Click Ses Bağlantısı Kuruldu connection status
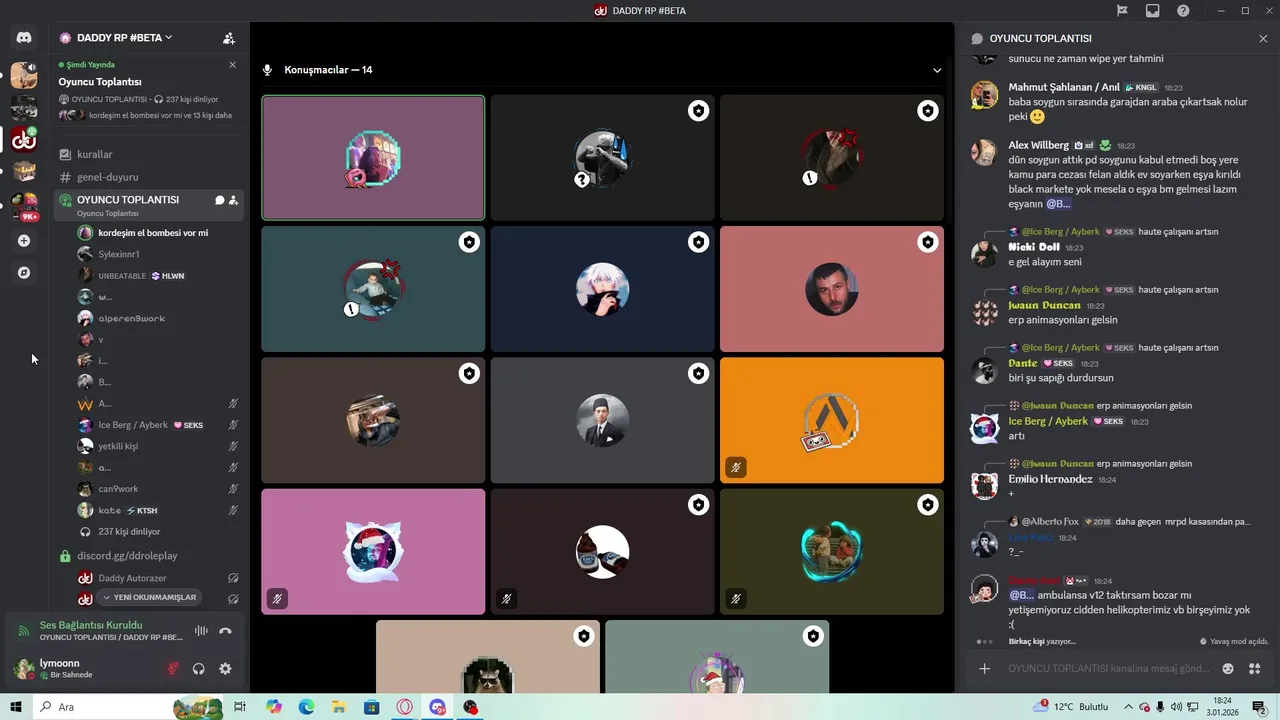Viewport: 1280px width, 720px height. click(91, 625)
